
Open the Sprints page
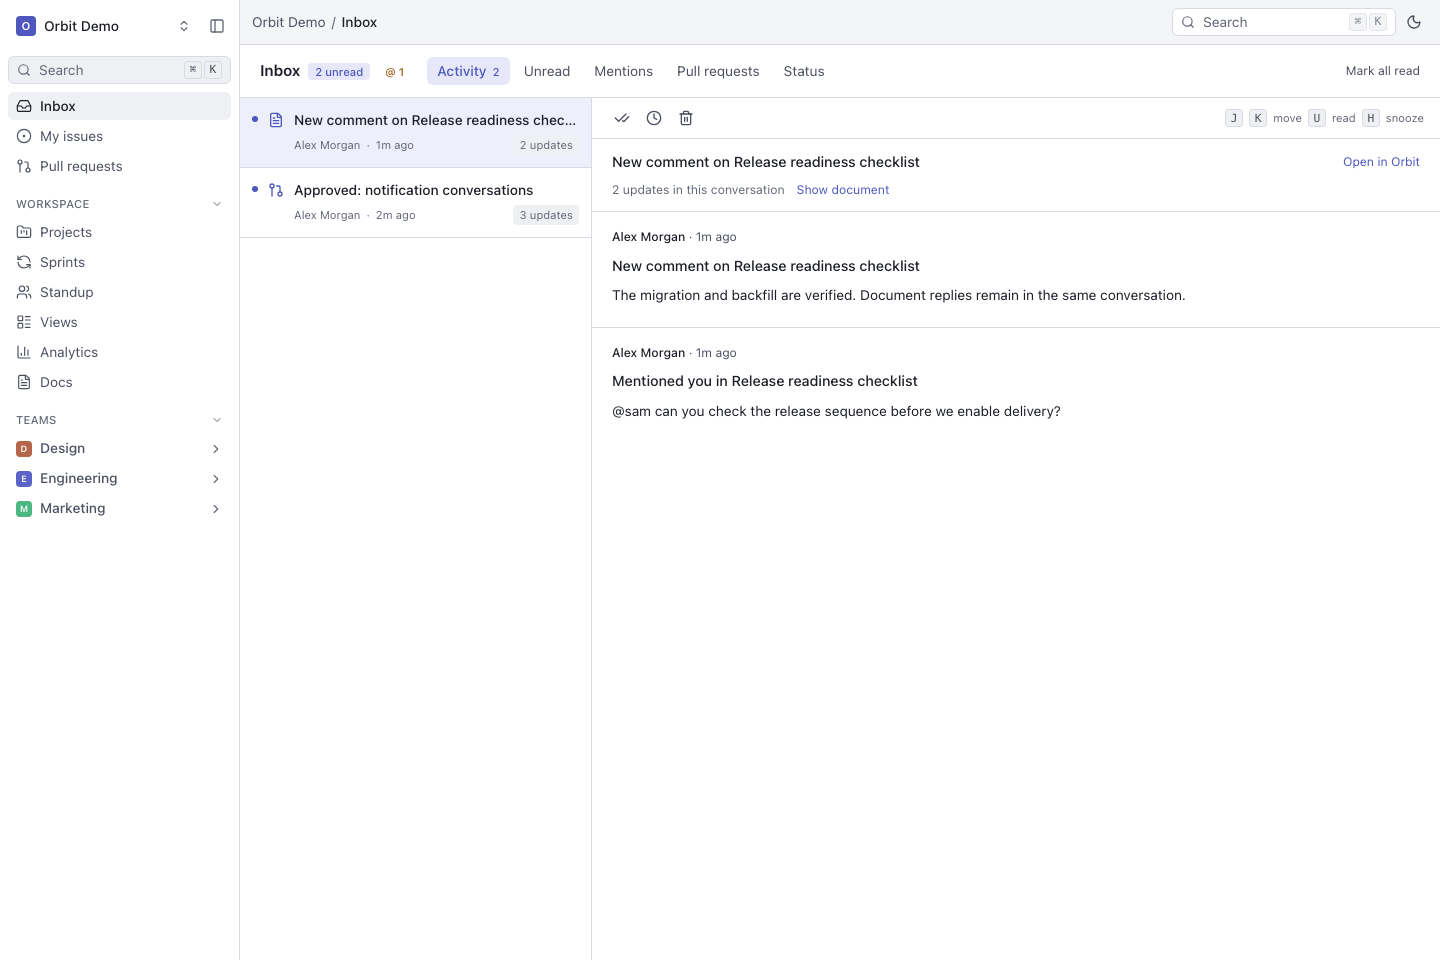click(x=119, y=262)
